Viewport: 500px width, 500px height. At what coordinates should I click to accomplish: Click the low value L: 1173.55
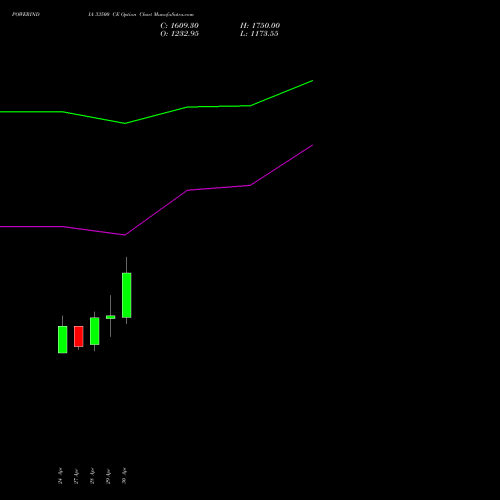[x=259, y=34]
